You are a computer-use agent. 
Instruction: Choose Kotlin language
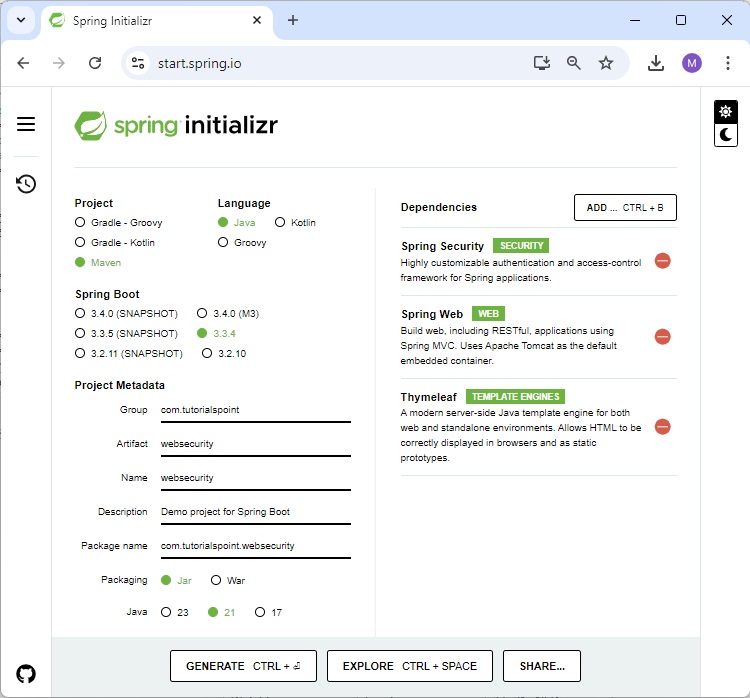click(295, 222)
